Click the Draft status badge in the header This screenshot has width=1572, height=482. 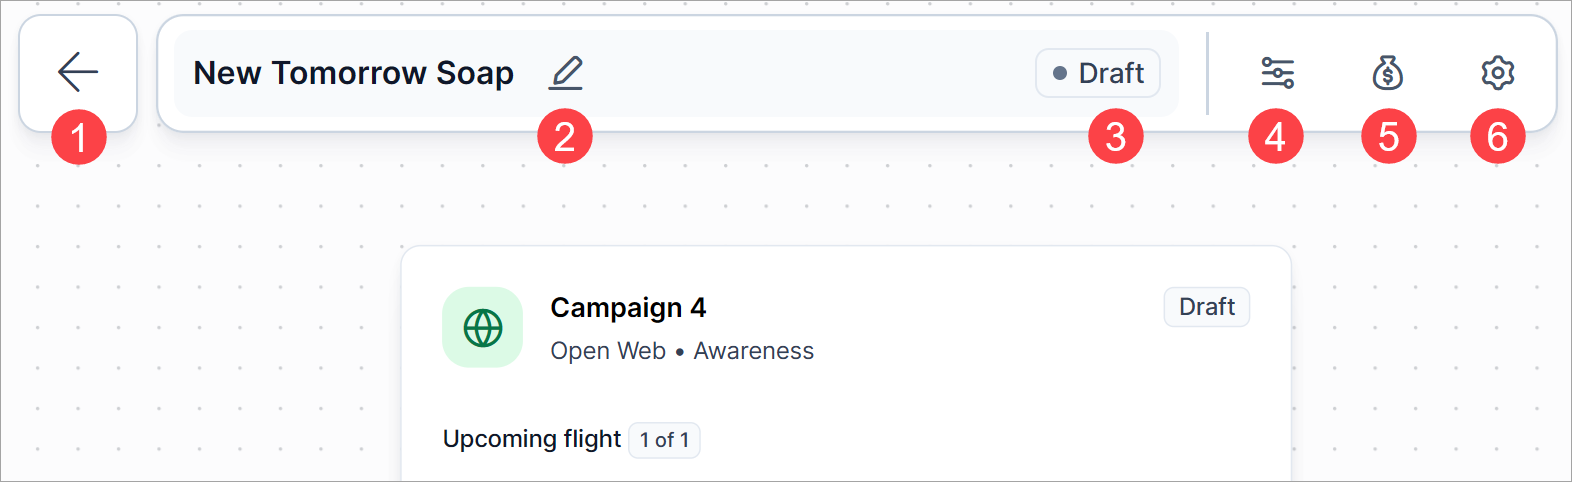tap(1098, 73)
